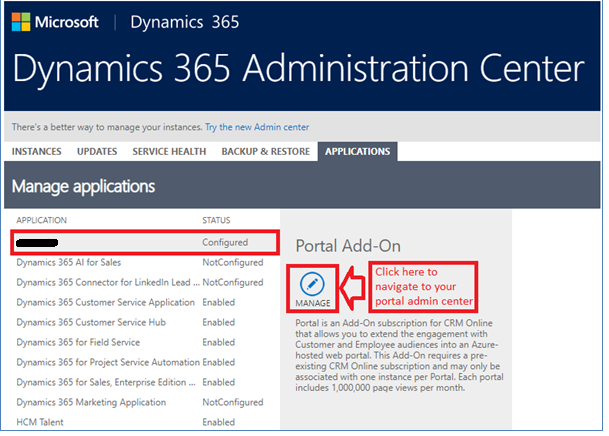Select the redacted Configured application row
This screenshot has height=436, width=609.
click(145, 242)
